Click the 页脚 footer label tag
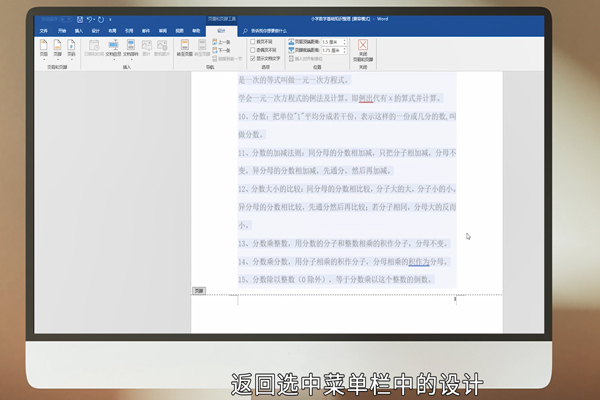600x400 pixels. 199,291
